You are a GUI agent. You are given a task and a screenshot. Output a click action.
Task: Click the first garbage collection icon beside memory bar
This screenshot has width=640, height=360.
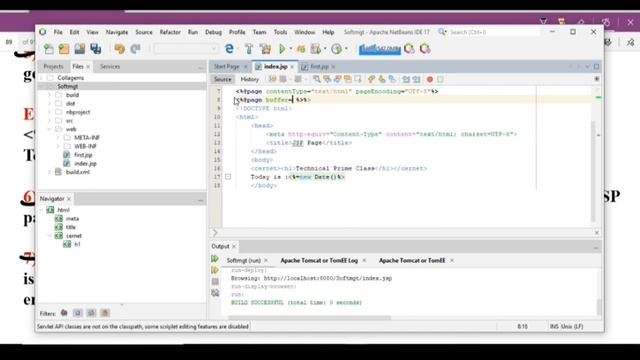click(x=409, y=49)
